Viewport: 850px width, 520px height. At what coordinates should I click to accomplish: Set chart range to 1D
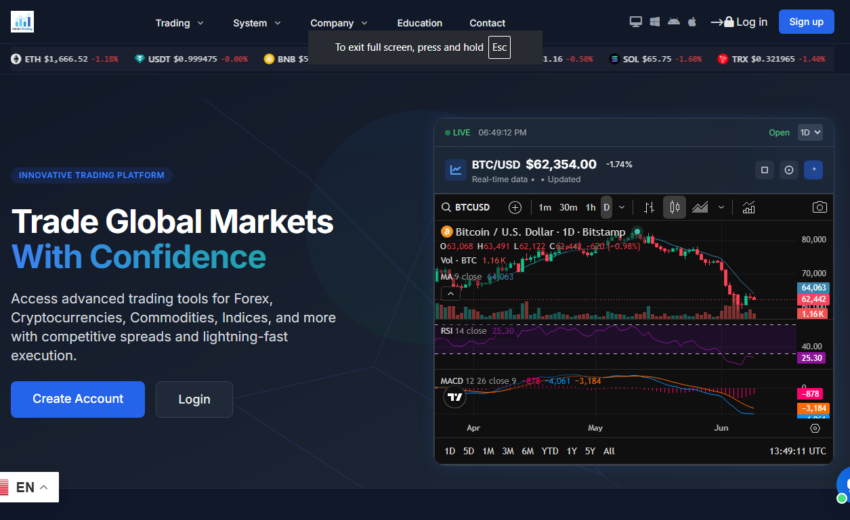(450, 451)
